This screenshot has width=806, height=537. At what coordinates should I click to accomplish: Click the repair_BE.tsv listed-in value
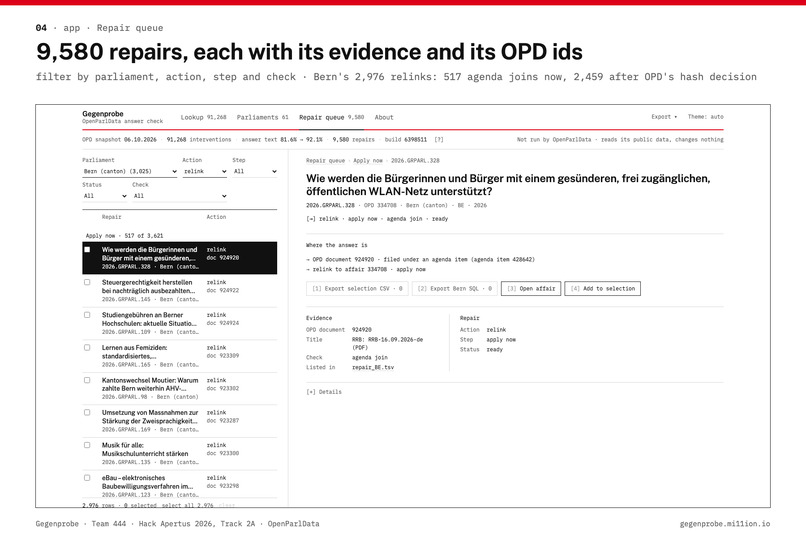(x=373, y=367)
